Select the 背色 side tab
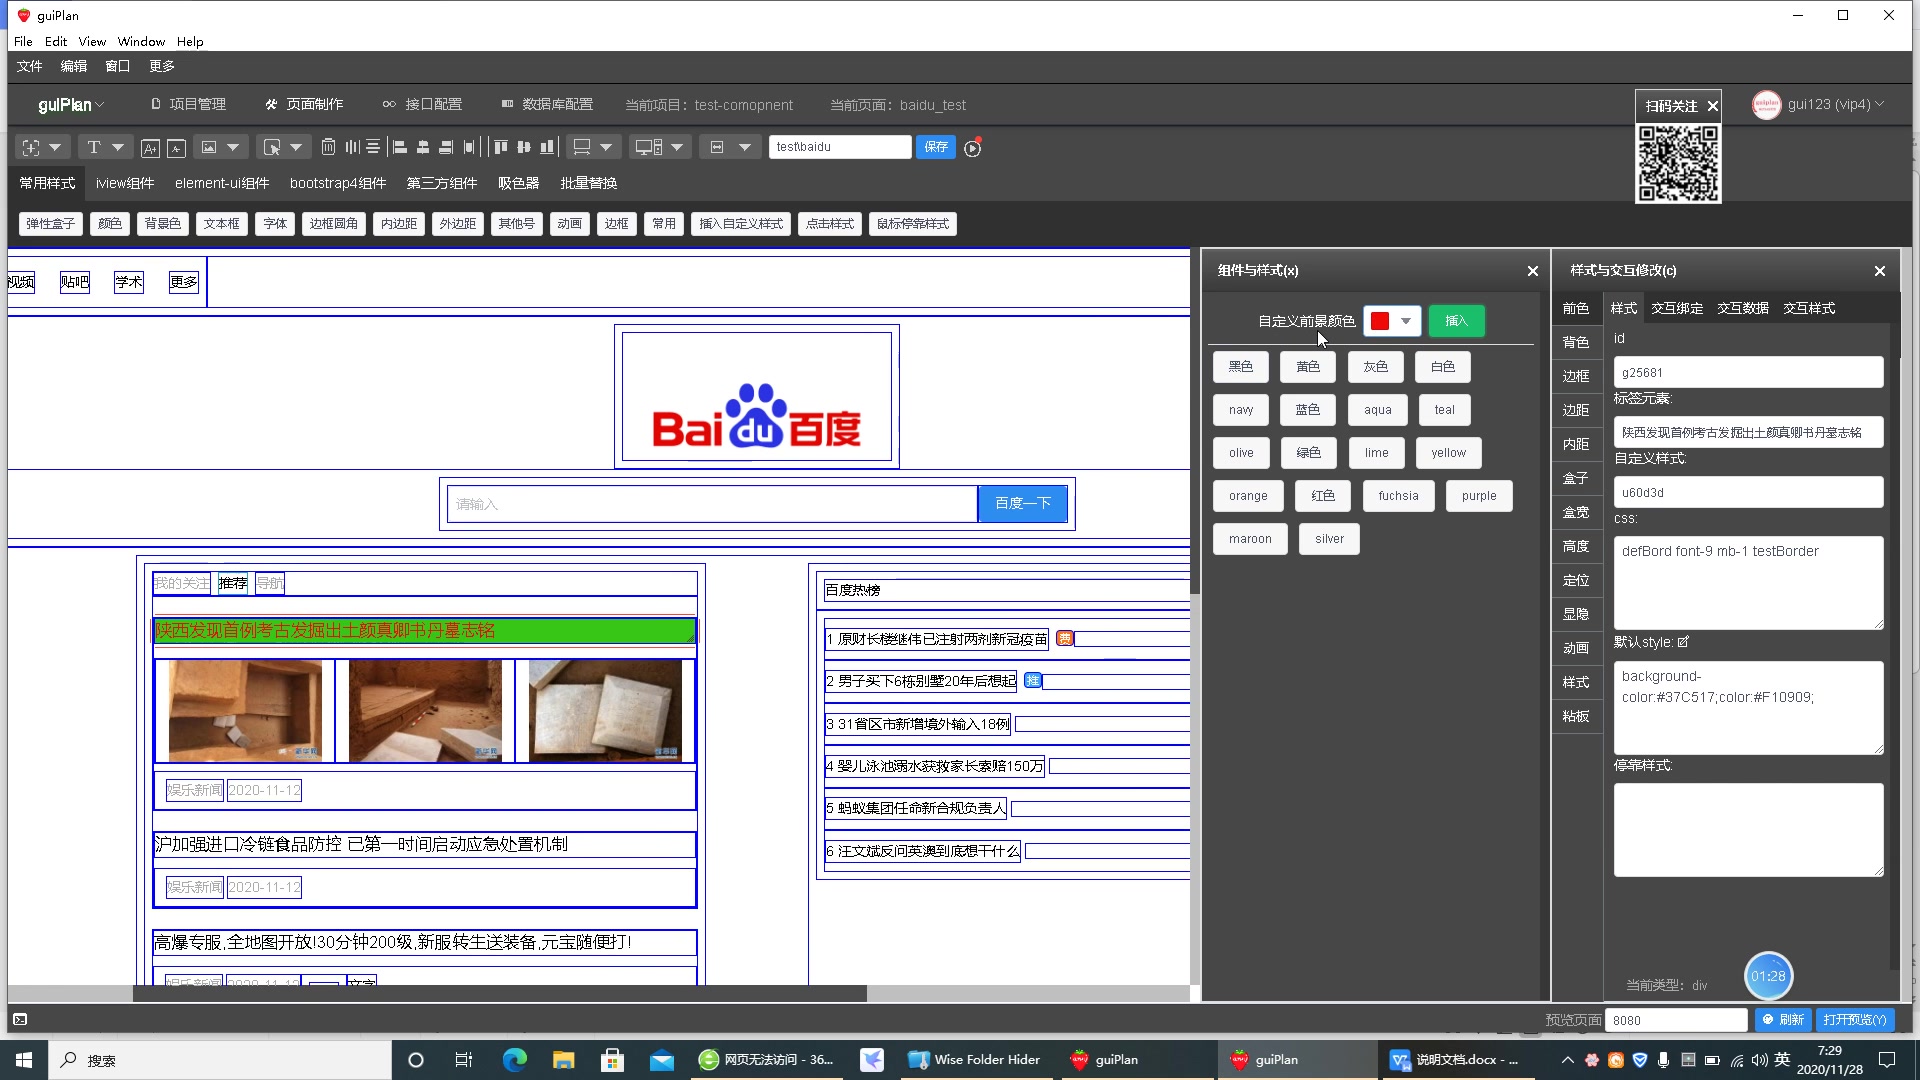This screenshot has width=1920, height=1080. (x=1576, y=342)
